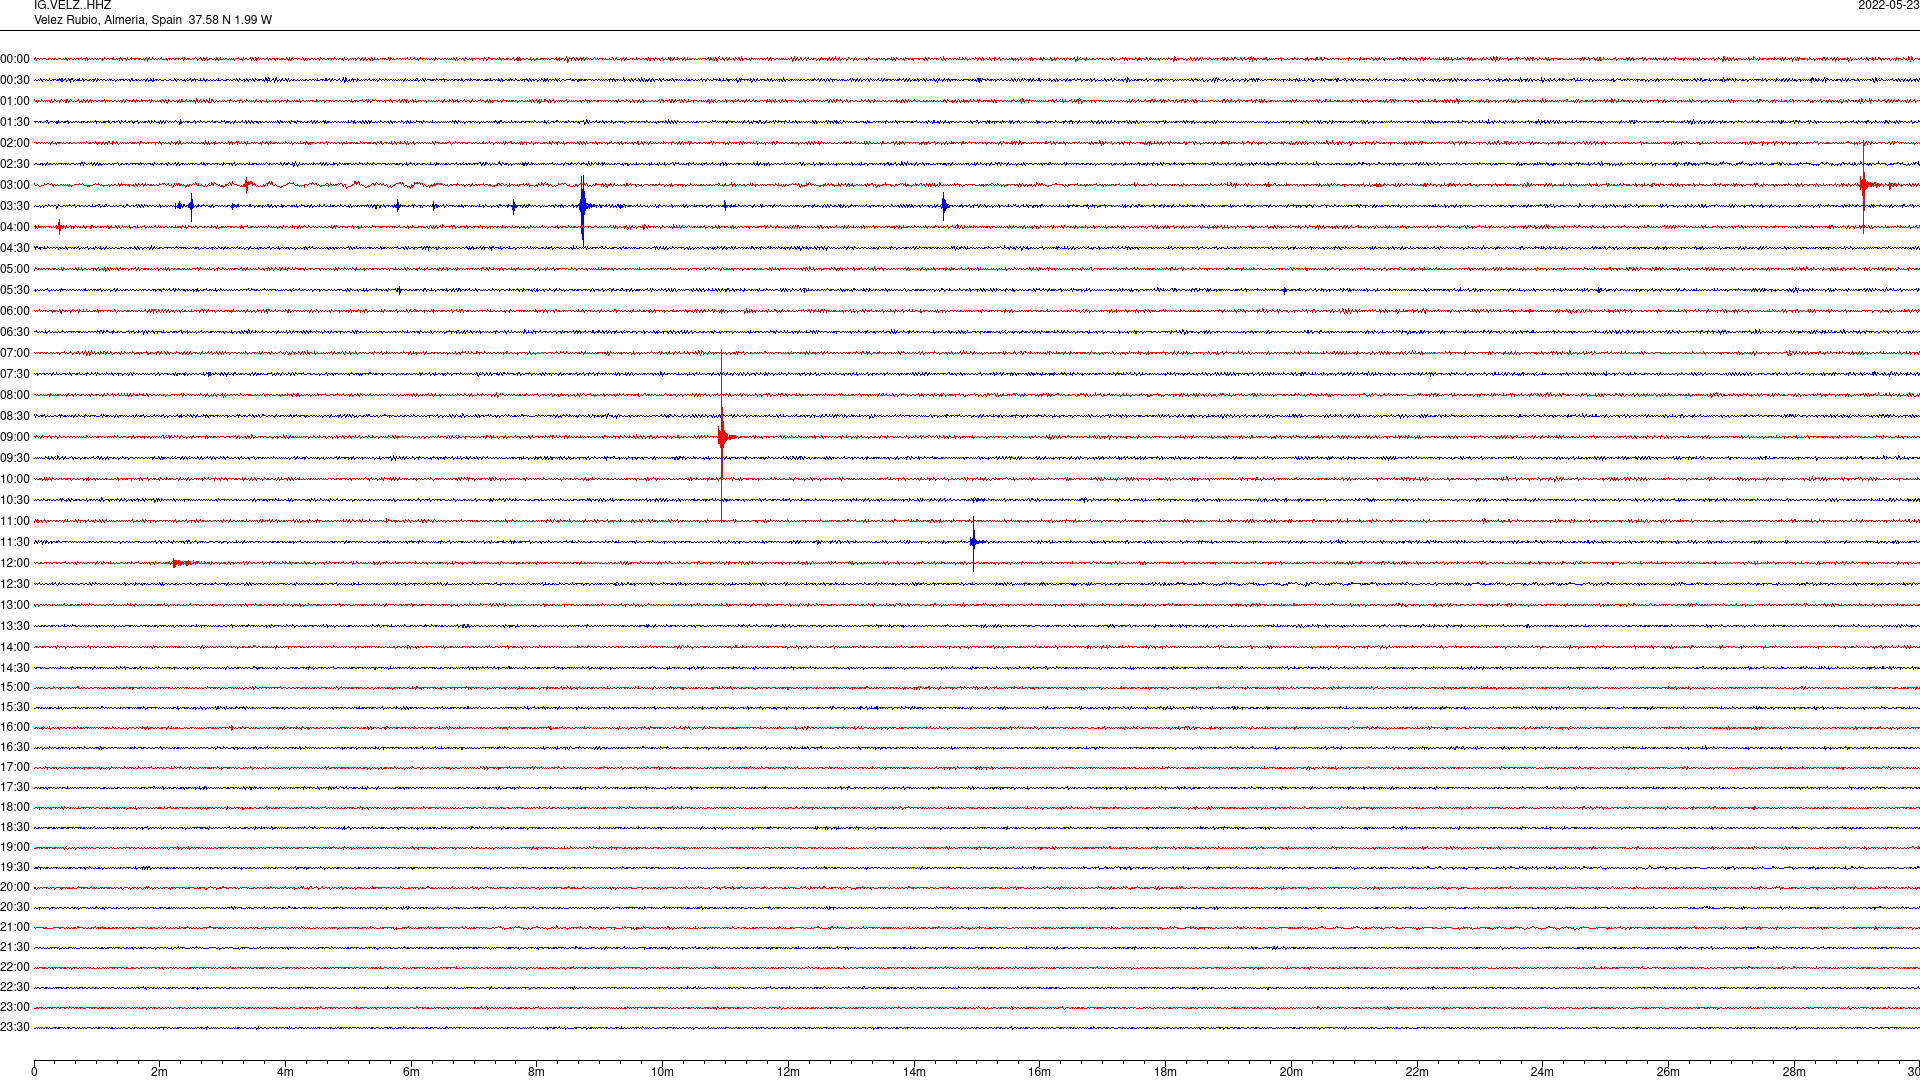This screenshot has width=1920, height=1080.
Task: Click the 0 tick on the time axis
Action: tap(34, 1072)
